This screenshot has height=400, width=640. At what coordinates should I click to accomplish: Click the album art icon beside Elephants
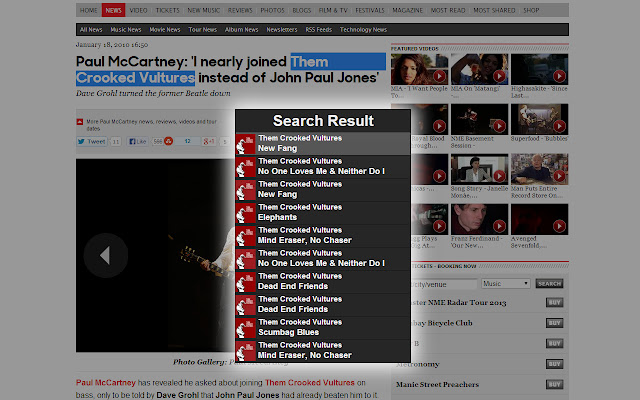246,213
